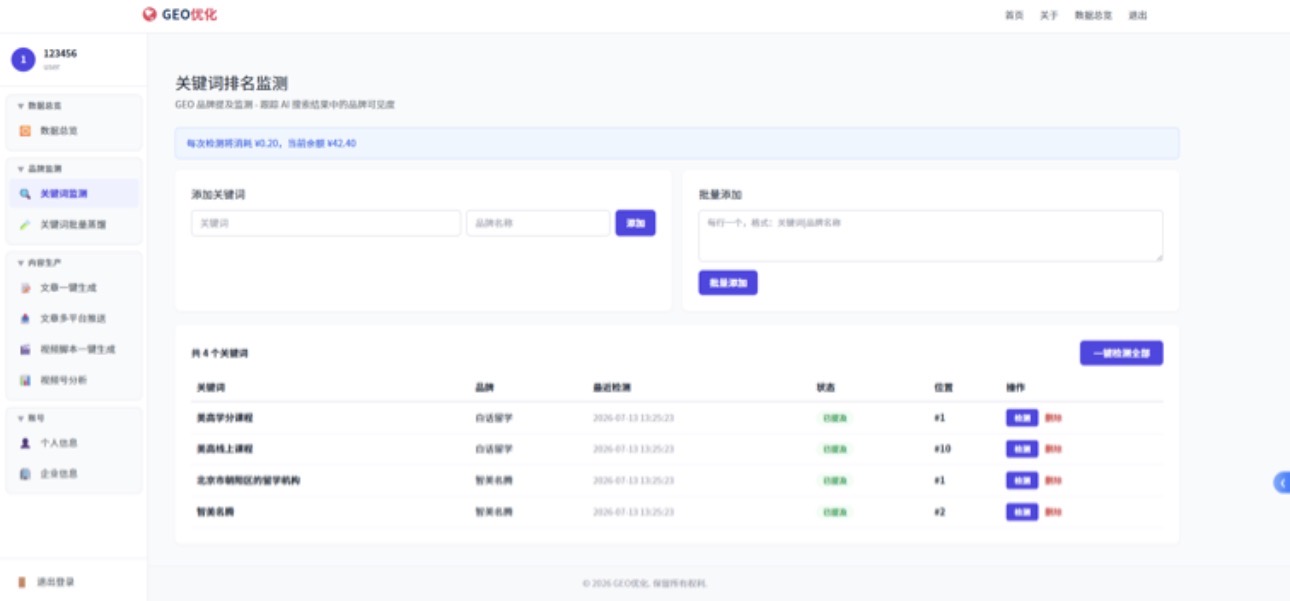Click the 关键词排名监测 page heading
This screenshot has height=601, width=1290.
(x=232, y=83)
